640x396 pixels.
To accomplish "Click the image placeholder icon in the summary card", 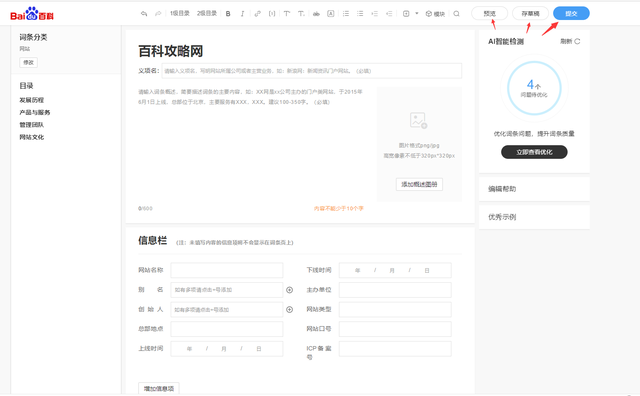I will 418,120.
